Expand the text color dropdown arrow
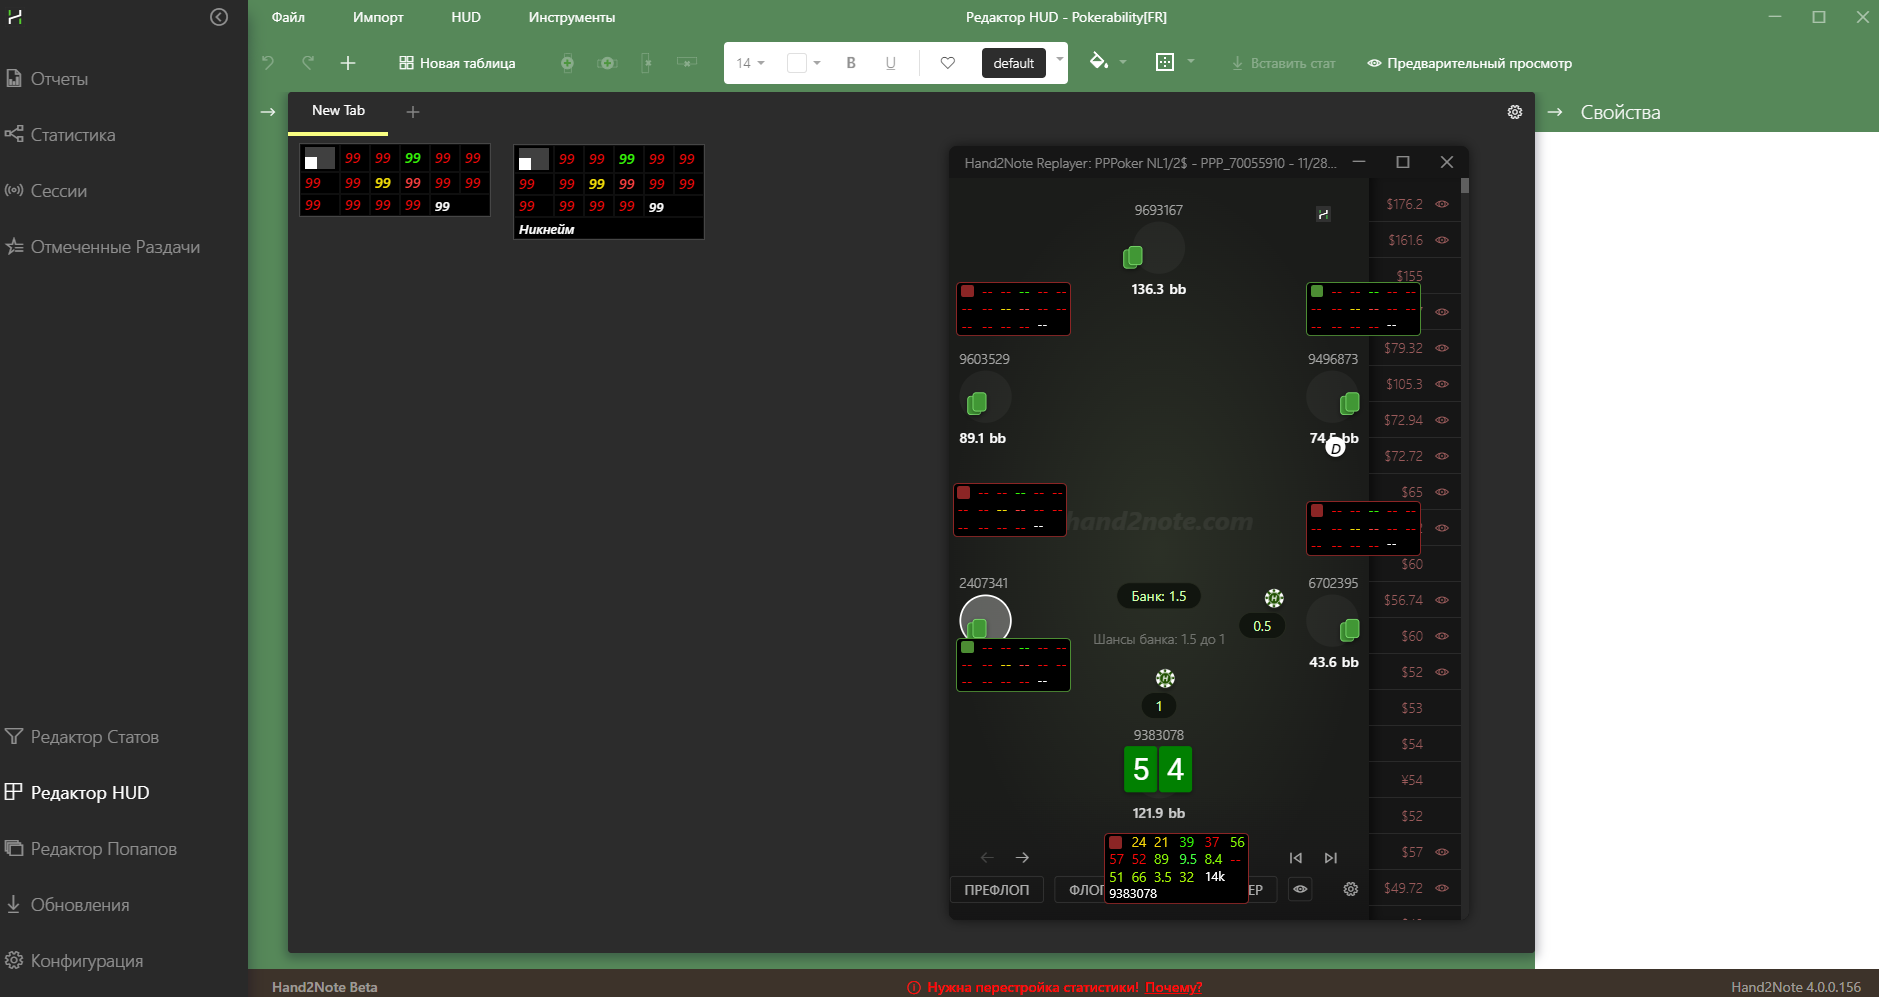 (x=817, y=63)
